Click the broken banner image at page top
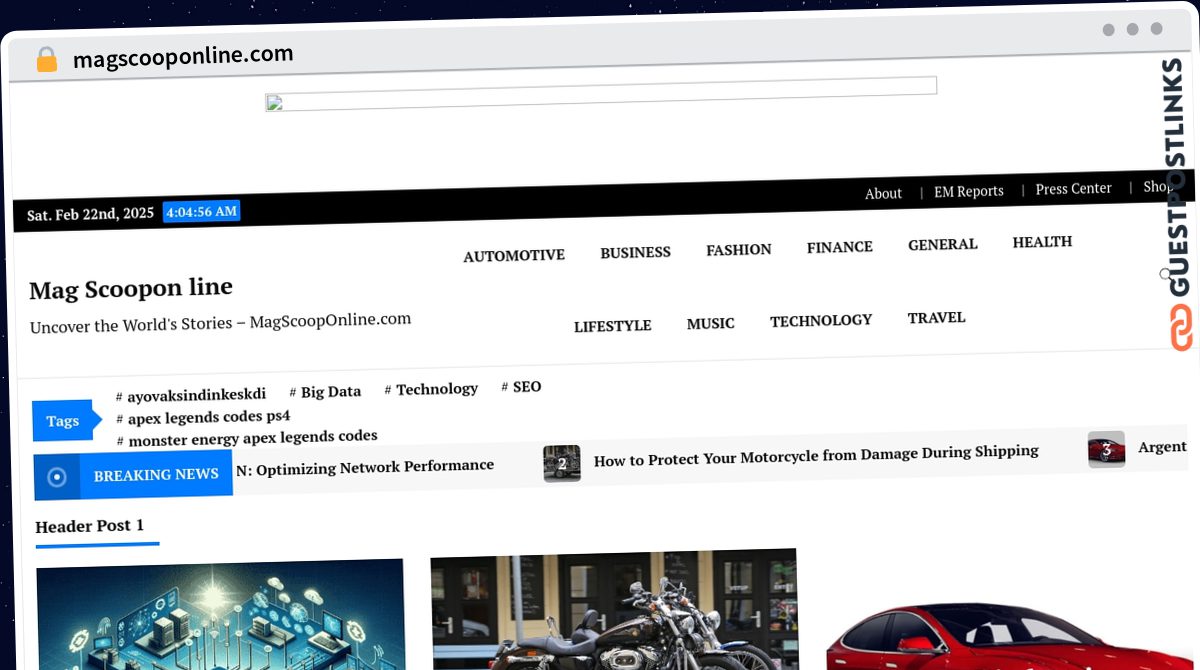Screen dimensions: 1200x670 (601, 94)
